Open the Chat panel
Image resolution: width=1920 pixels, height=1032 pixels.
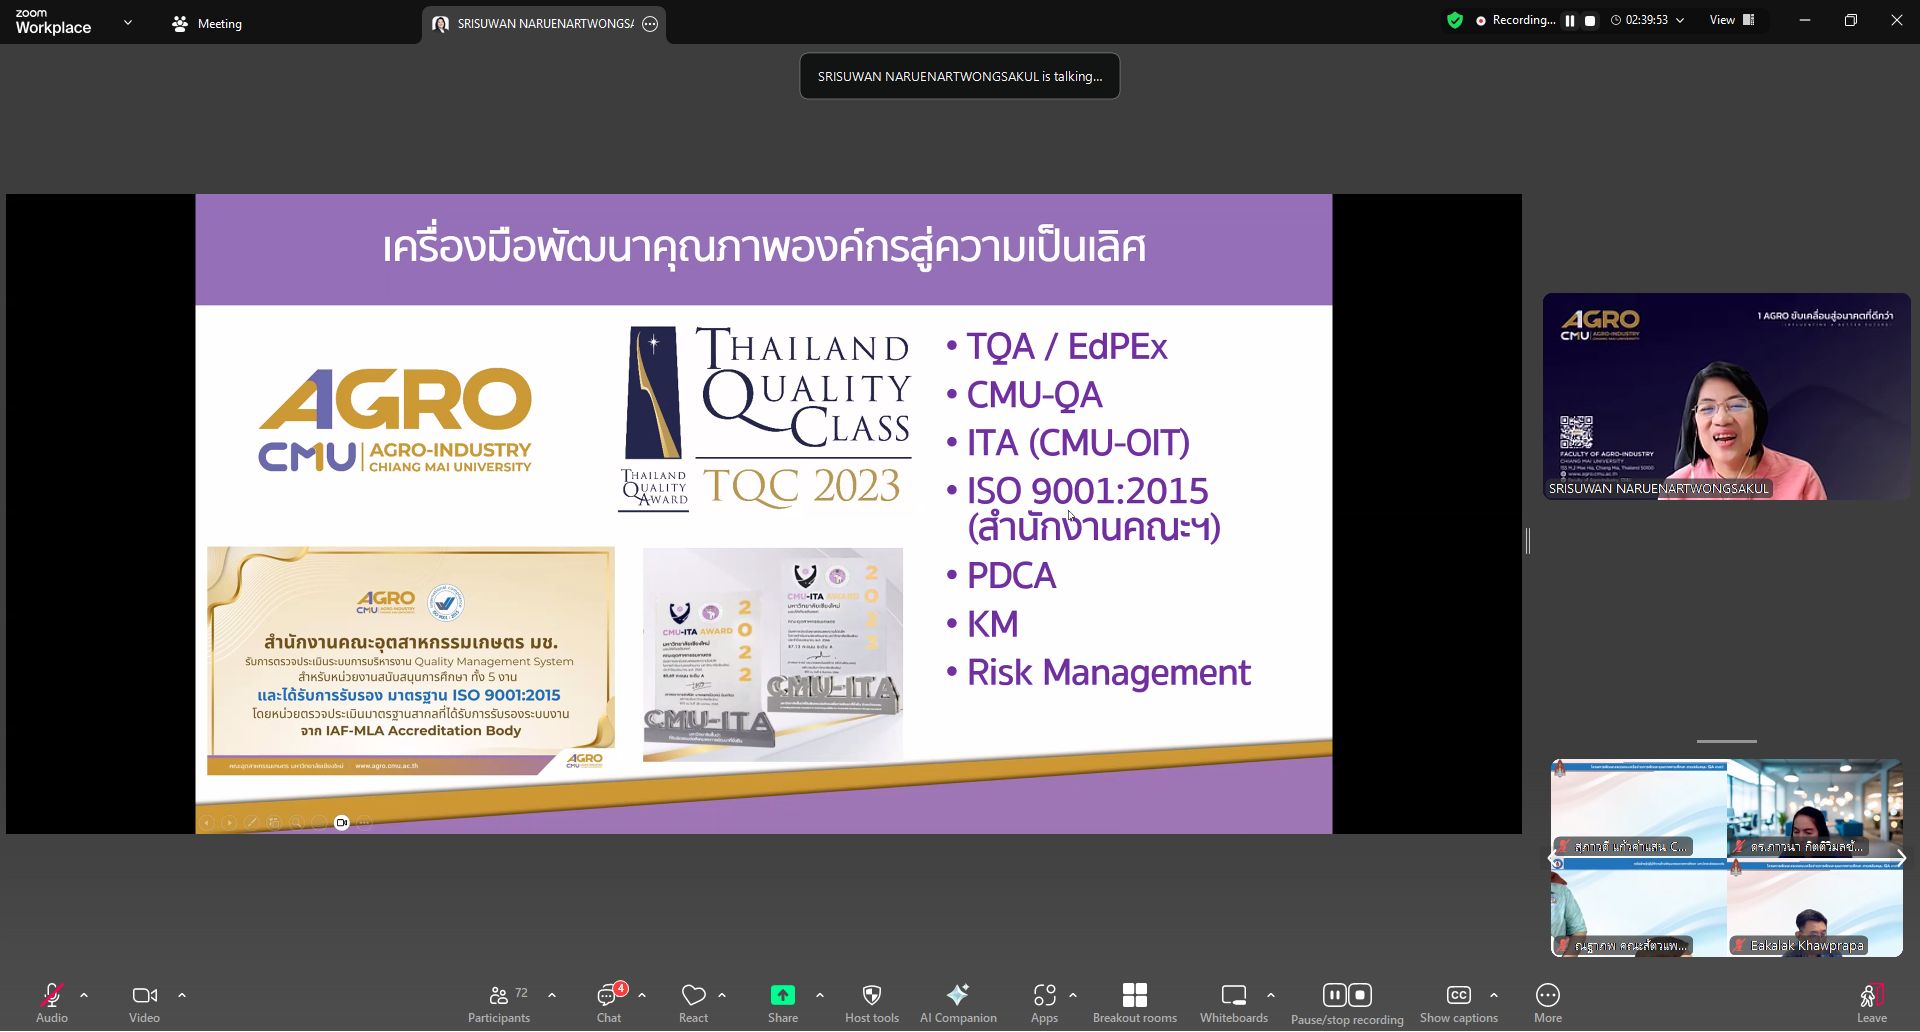[609, 1003]
